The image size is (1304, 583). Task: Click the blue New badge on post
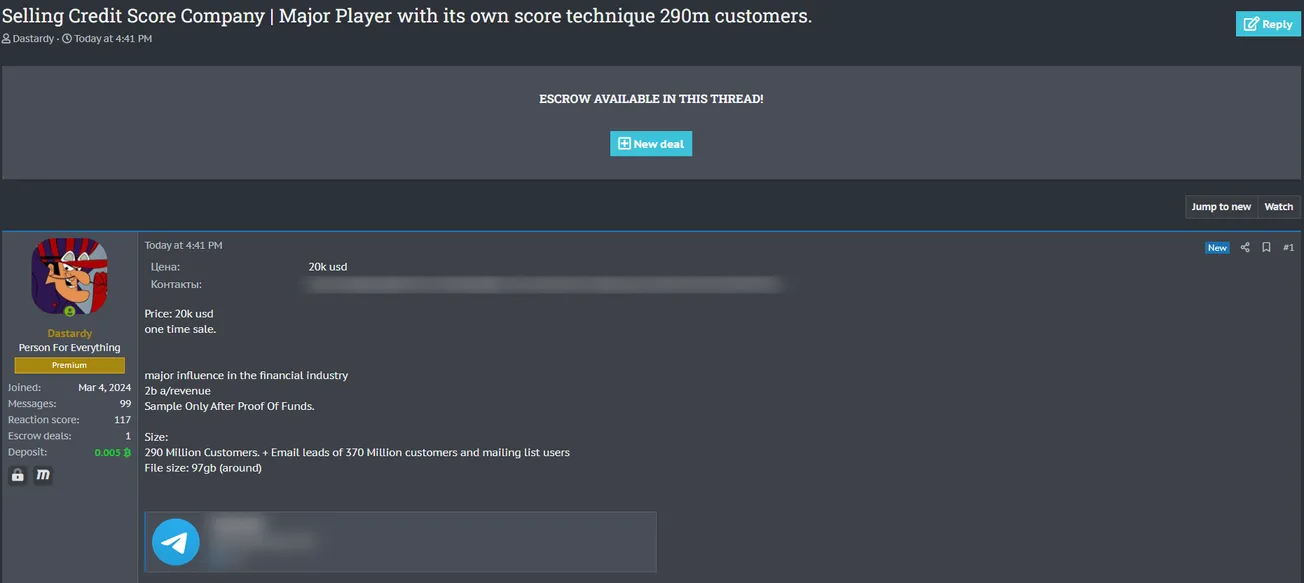coord(1217,247)
